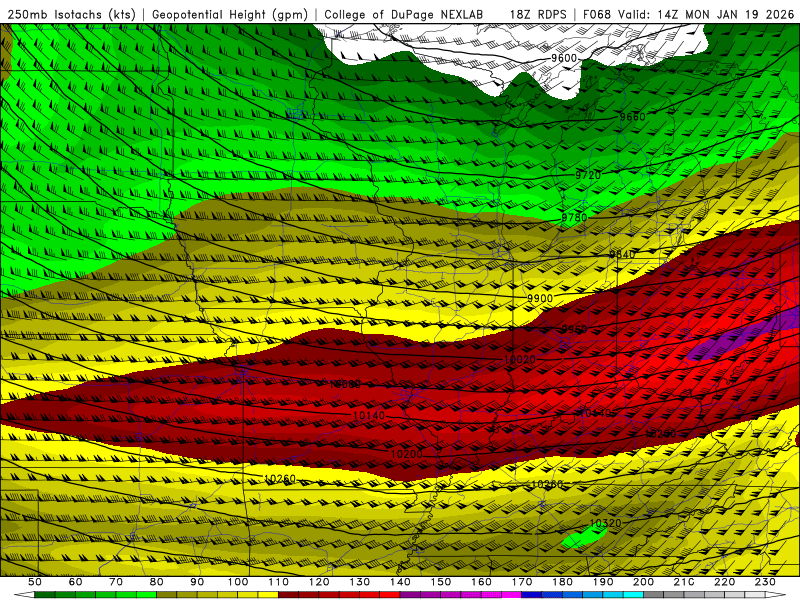Click the legend value 70
Screen dimensions: 800x600
point(116,582)
